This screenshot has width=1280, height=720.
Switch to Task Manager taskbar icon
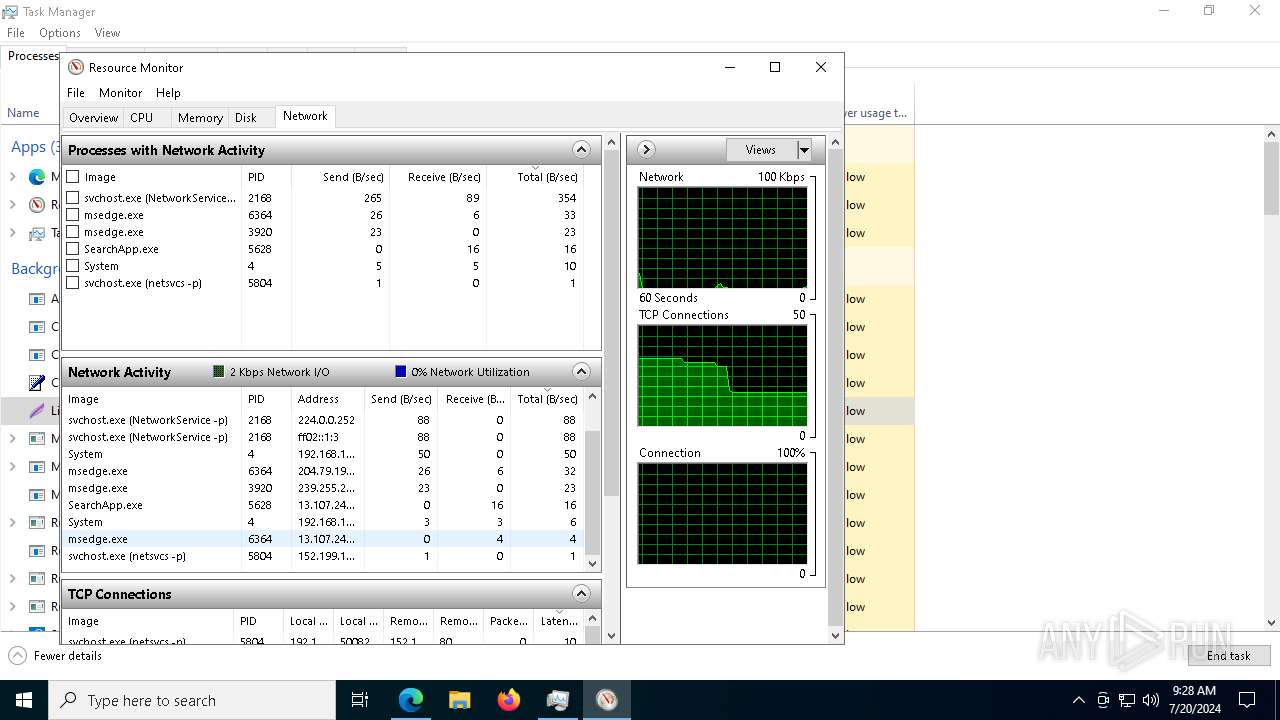point(558,700)
